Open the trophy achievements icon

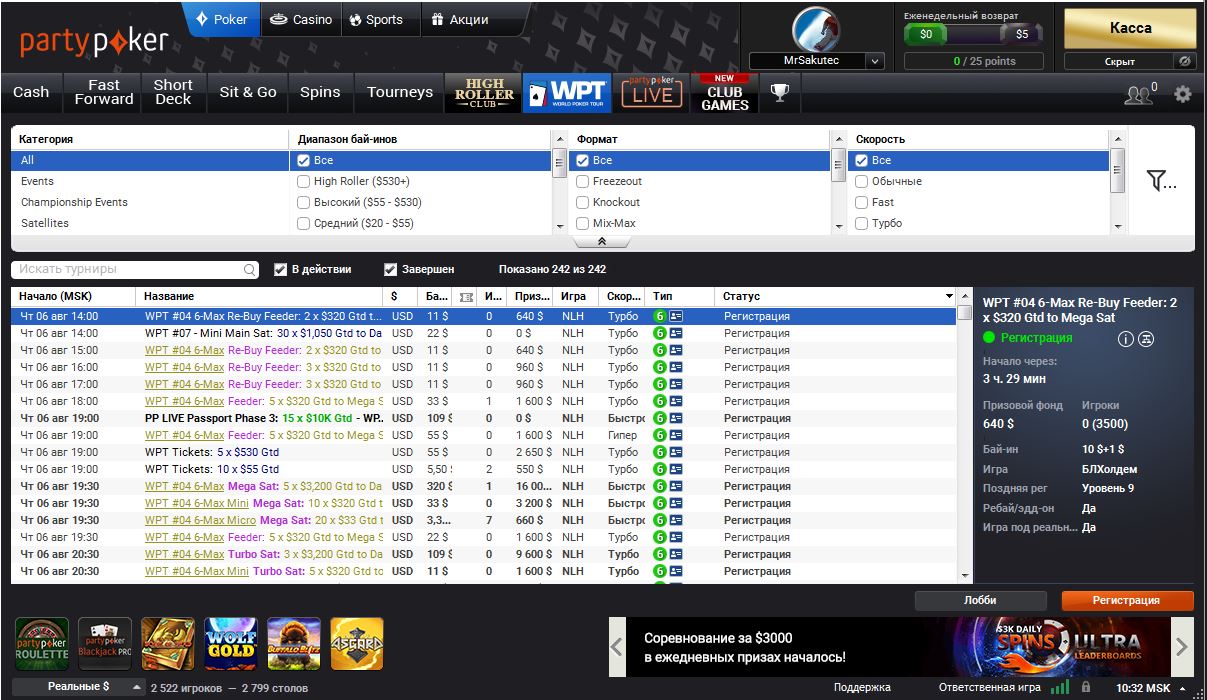point(779,93)
